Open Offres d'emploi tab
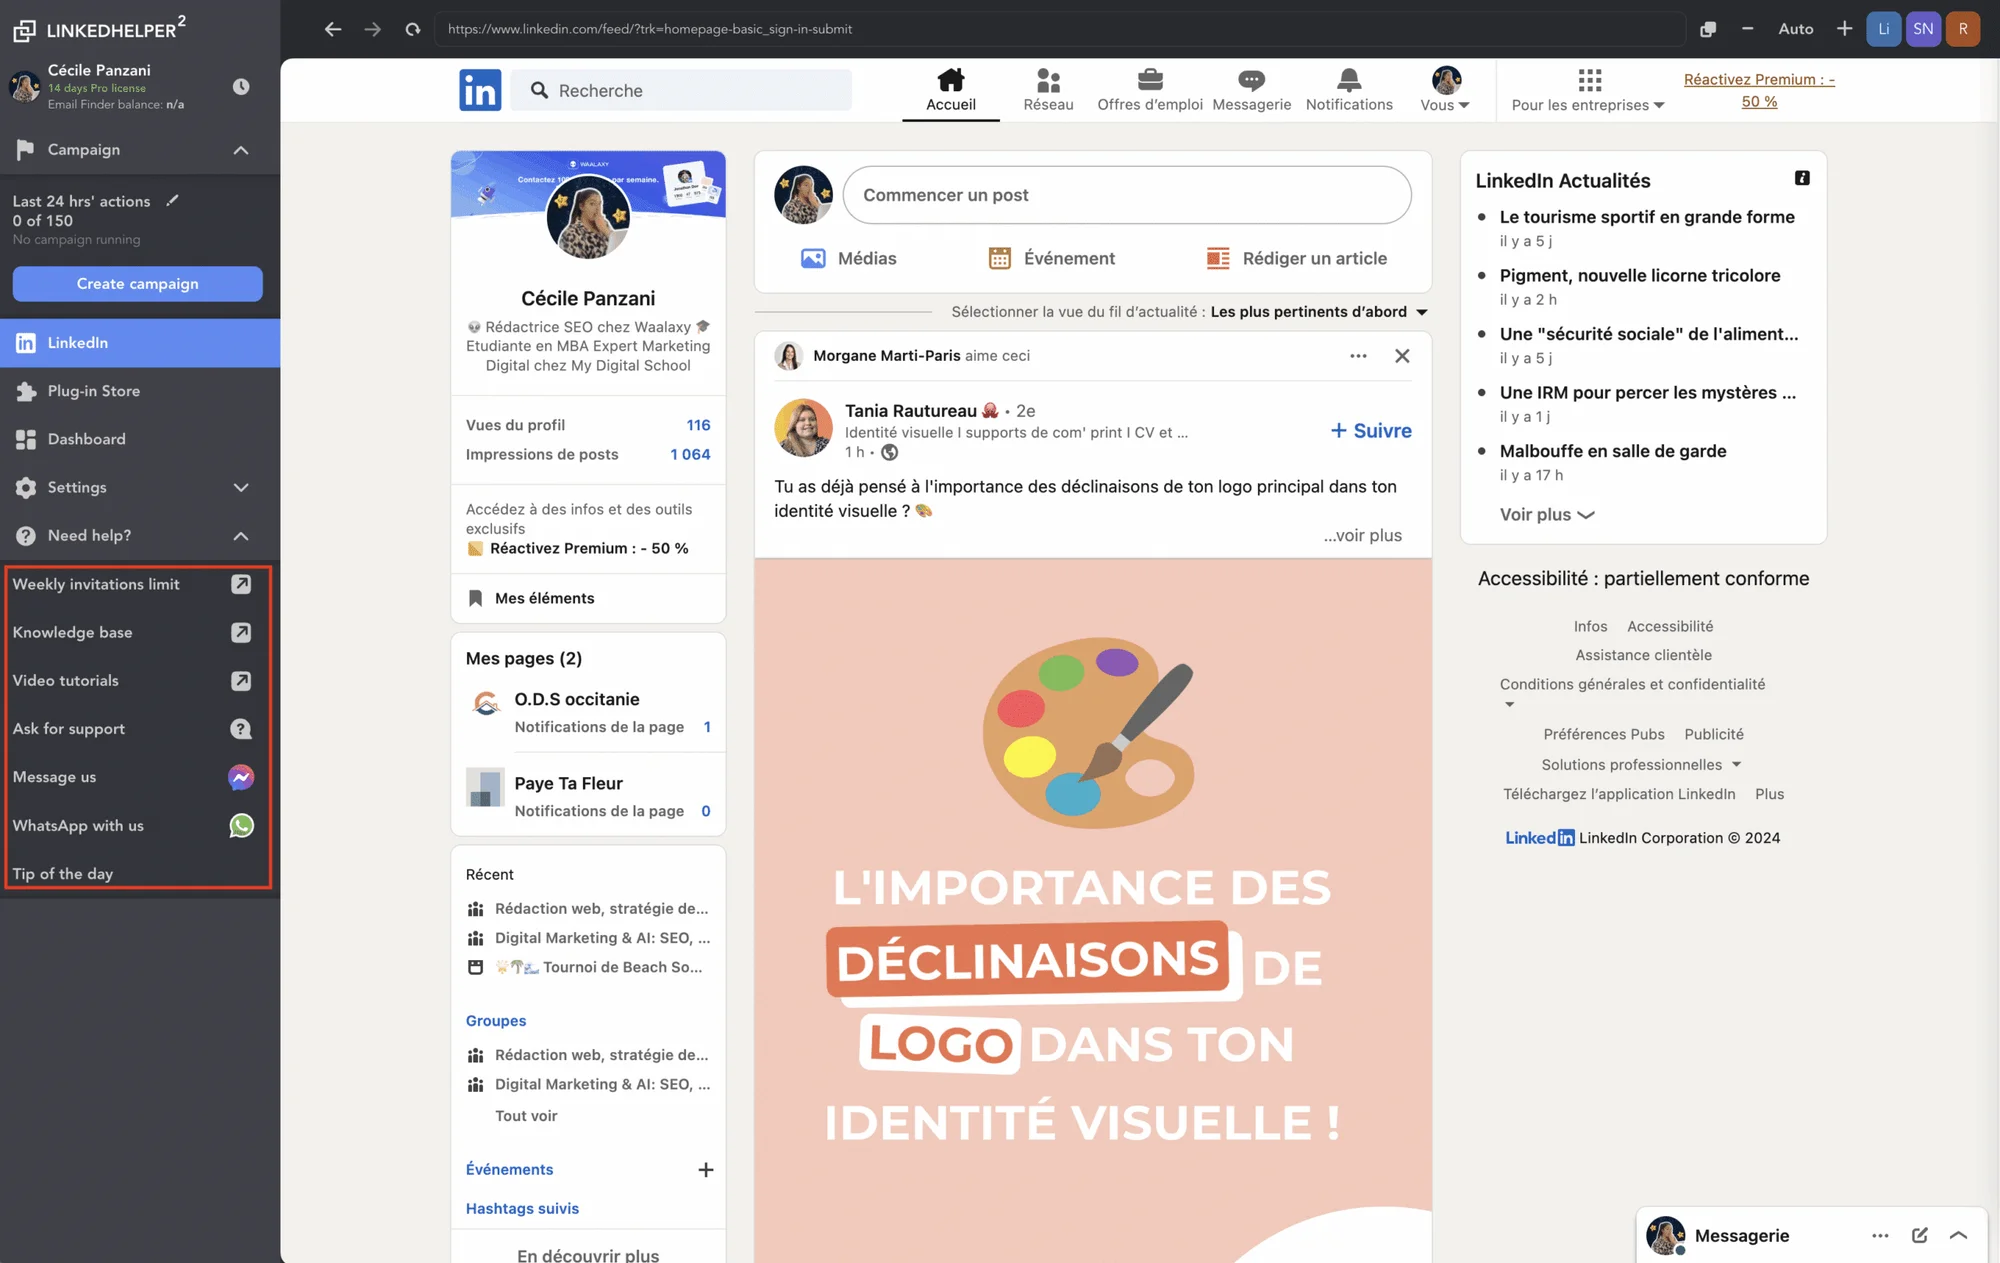The width and height of the screenshot is (2000, 1263). click(x=1150, y=90)
